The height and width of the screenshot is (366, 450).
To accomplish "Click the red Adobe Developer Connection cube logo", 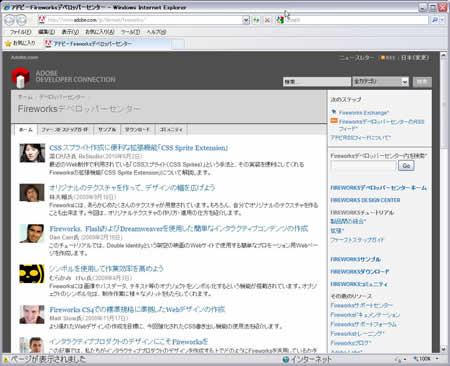I will 21,77.
